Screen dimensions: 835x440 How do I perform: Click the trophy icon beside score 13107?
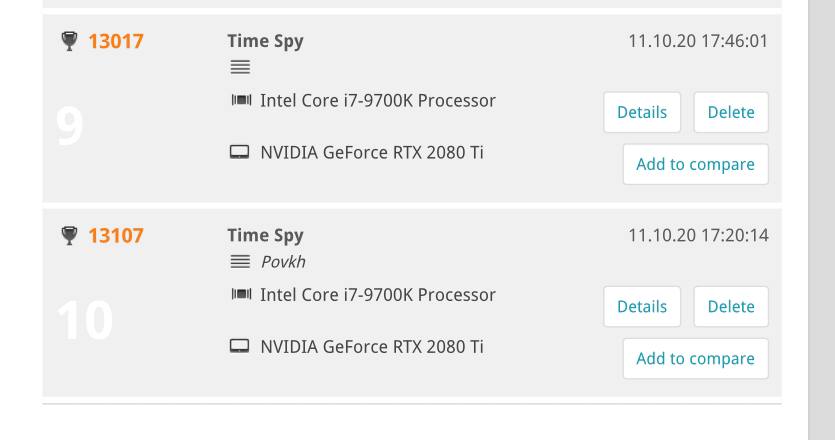coord(69,235)
